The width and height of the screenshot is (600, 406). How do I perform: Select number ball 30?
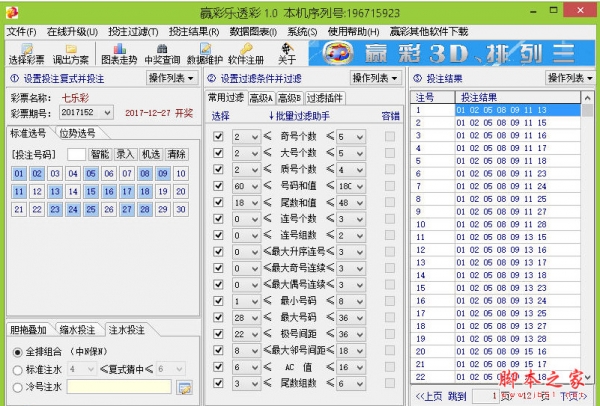[x=181, y=209]
